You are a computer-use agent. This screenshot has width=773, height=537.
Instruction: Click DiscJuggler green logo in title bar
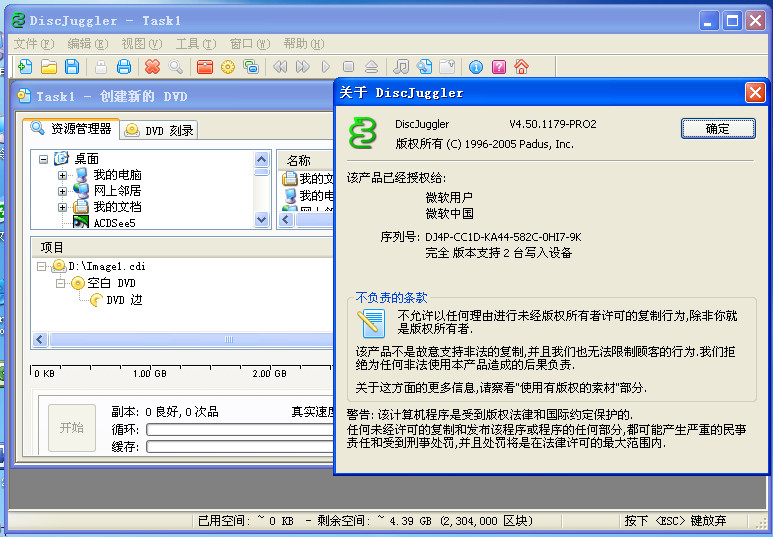point(18,21)
